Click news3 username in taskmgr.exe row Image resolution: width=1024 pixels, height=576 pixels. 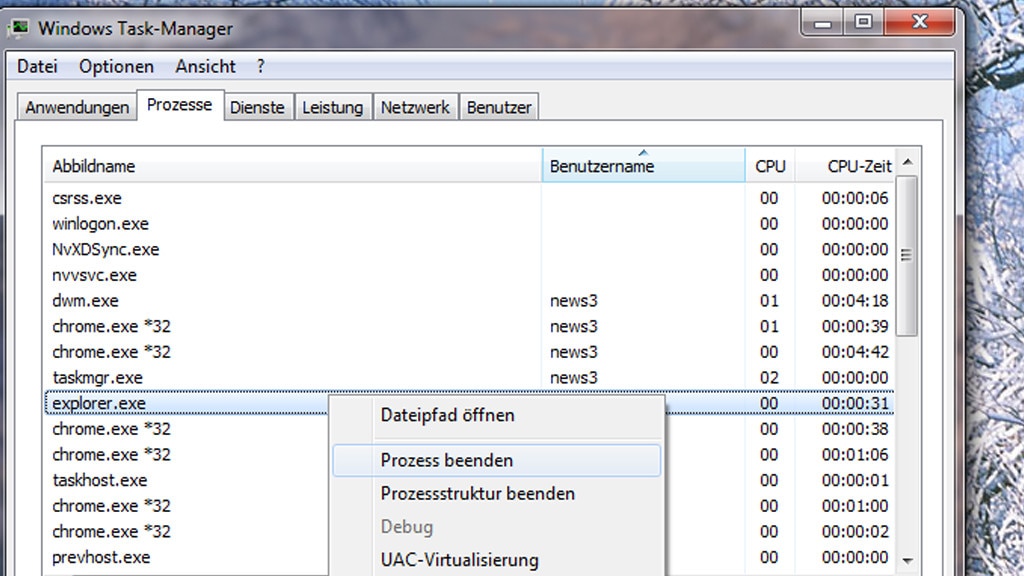573,378
